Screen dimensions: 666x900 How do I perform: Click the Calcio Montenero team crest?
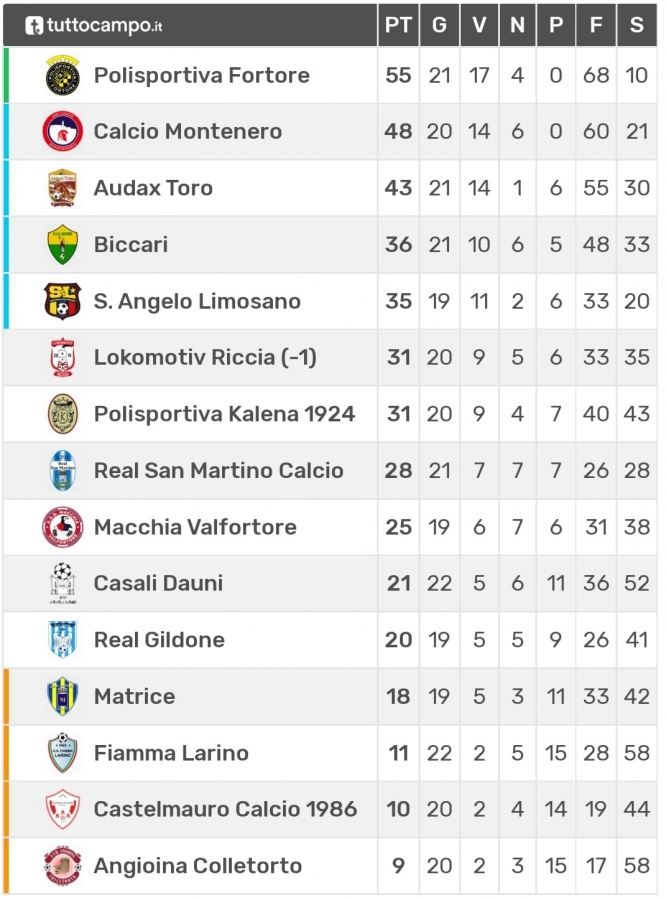[62, 131]
